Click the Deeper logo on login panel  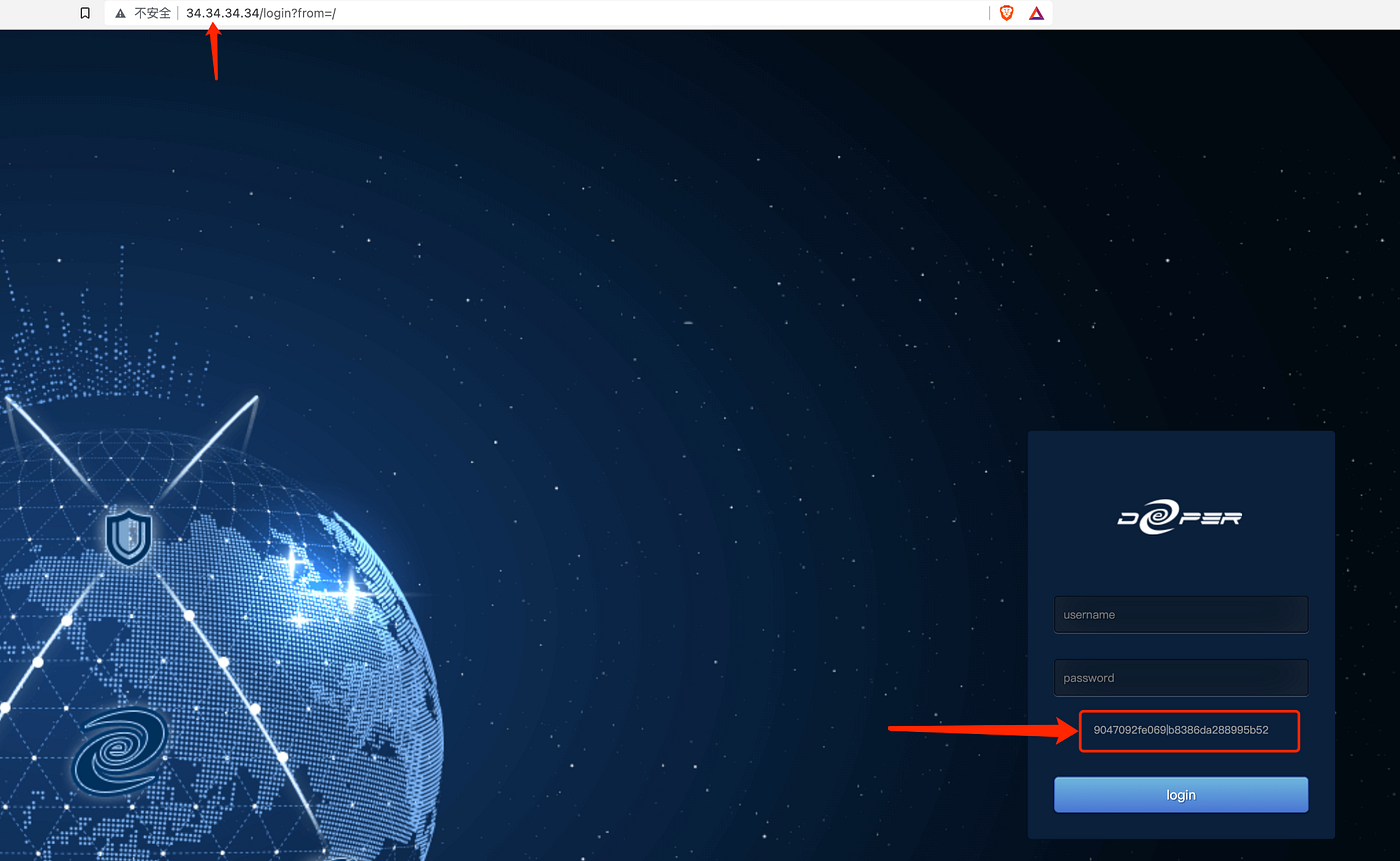(x=1180, y=518)
